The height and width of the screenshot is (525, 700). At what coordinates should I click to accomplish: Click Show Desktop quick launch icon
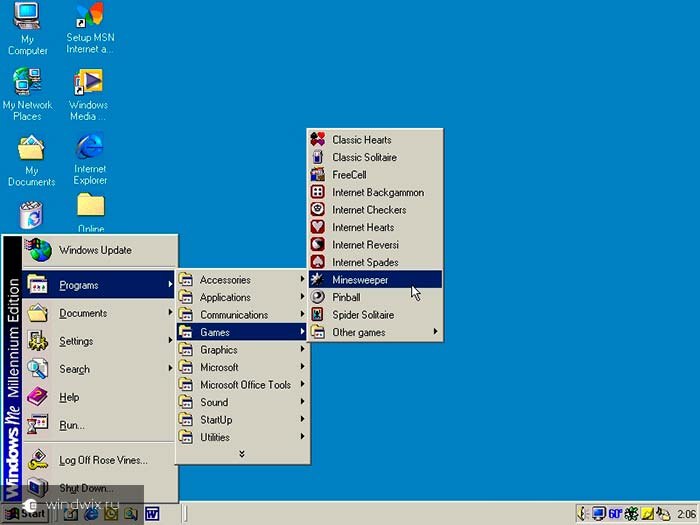pos(71,514)
